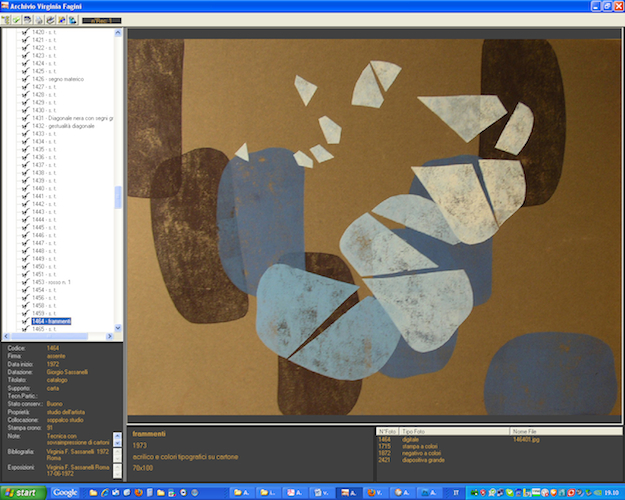
Task: Click Titolato value catalogo
Action: tap(57, 380)
